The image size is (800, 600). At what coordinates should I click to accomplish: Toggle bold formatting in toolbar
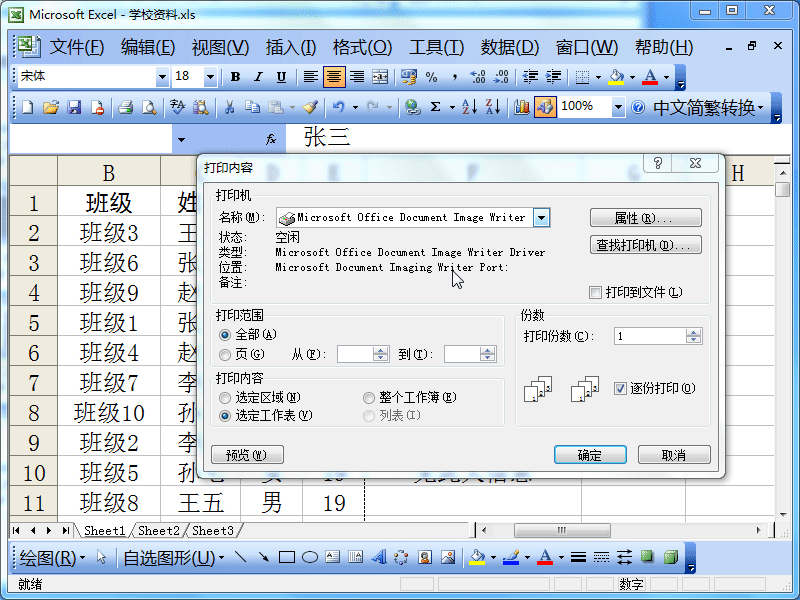[235, 77]
